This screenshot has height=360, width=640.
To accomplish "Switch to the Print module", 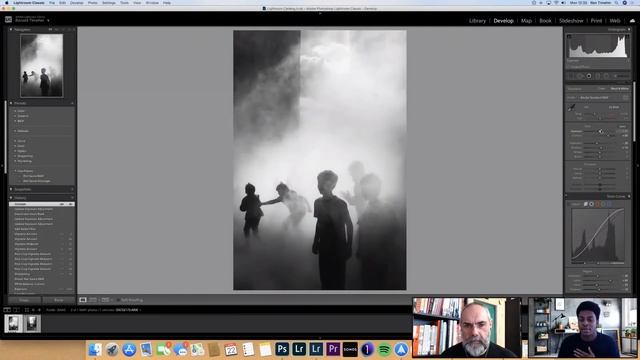I will pos(596,21).
